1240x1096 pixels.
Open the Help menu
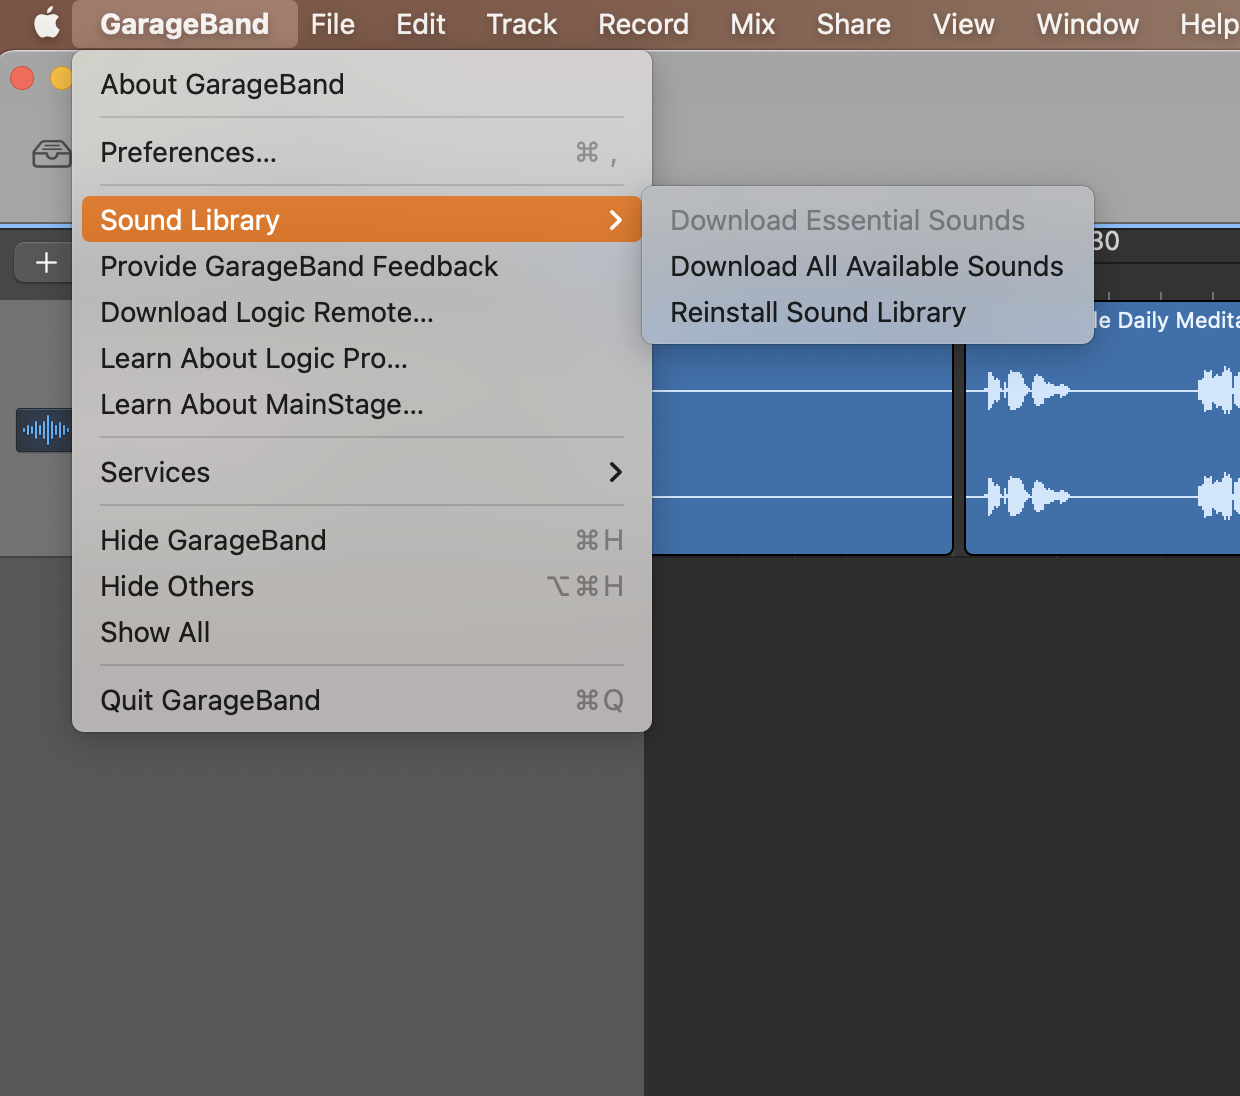pos(1208,23)
